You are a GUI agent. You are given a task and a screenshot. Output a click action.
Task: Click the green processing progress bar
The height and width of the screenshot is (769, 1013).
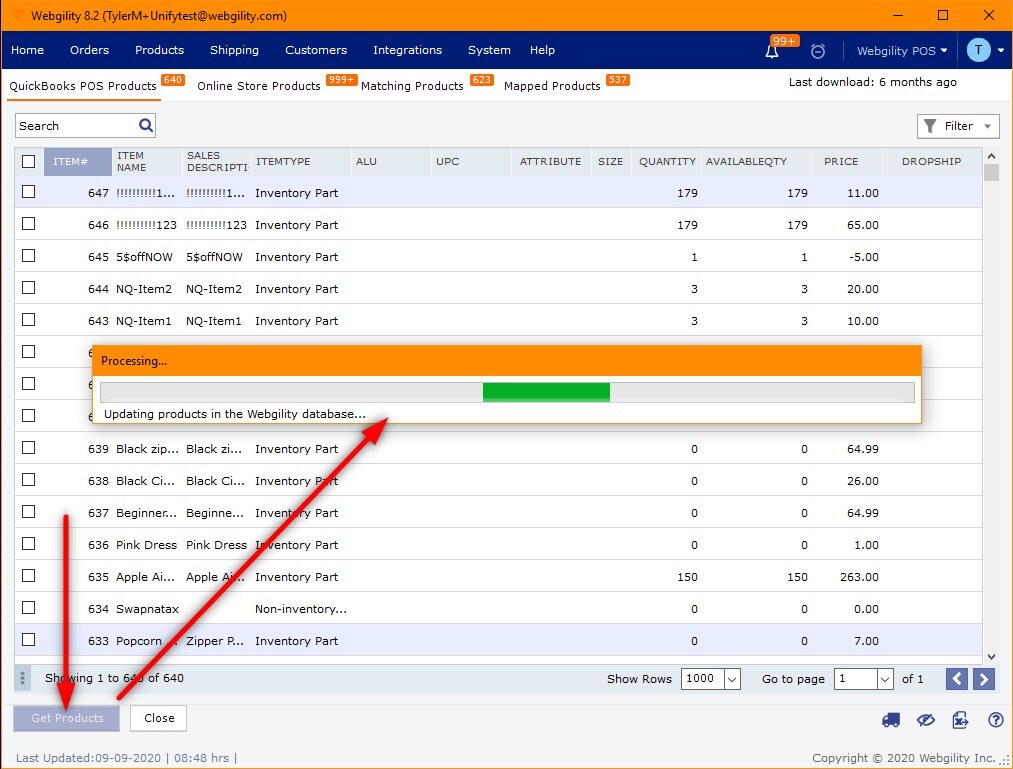pyautogui.click(x=546, y=392)
